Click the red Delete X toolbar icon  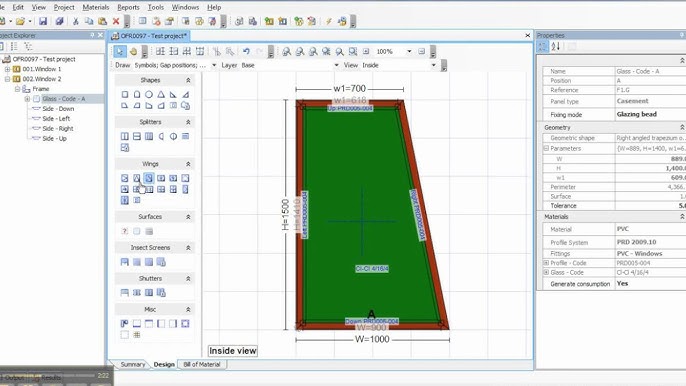point(116,21)
